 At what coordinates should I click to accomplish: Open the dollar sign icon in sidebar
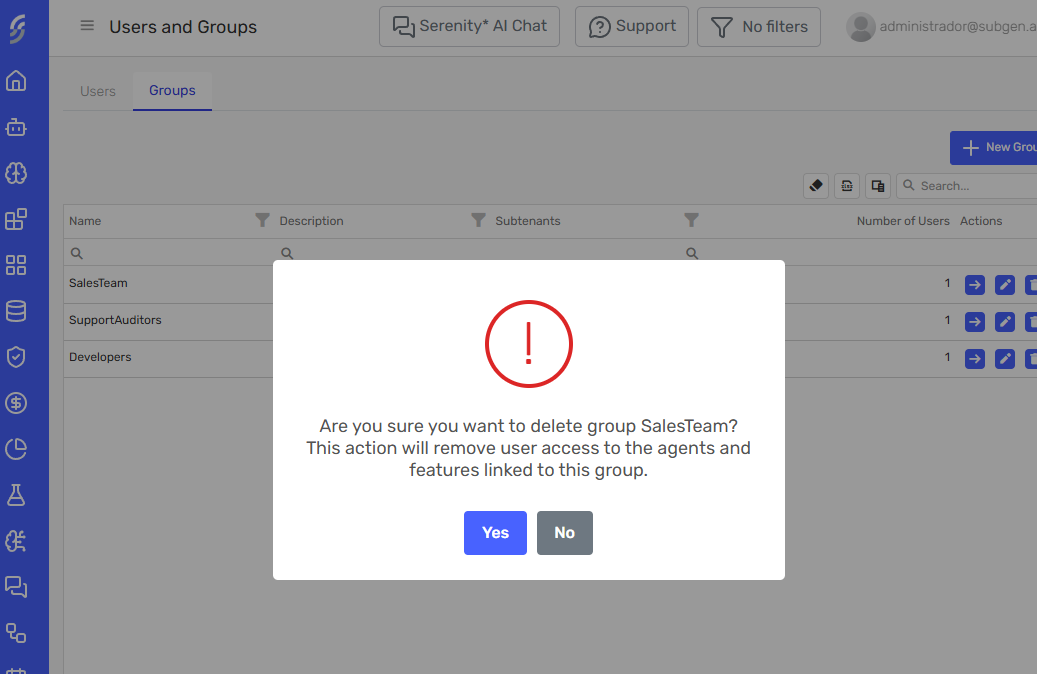[16, 403]
